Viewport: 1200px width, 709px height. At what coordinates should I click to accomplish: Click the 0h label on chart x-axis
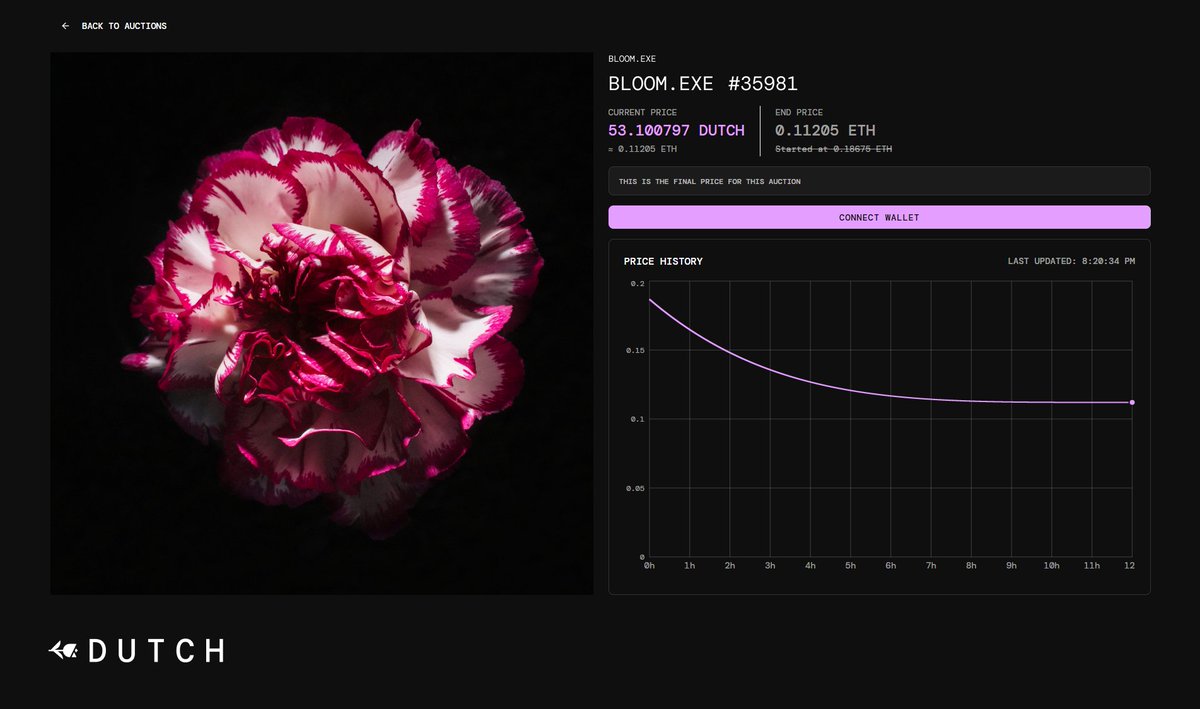point(649,566)
